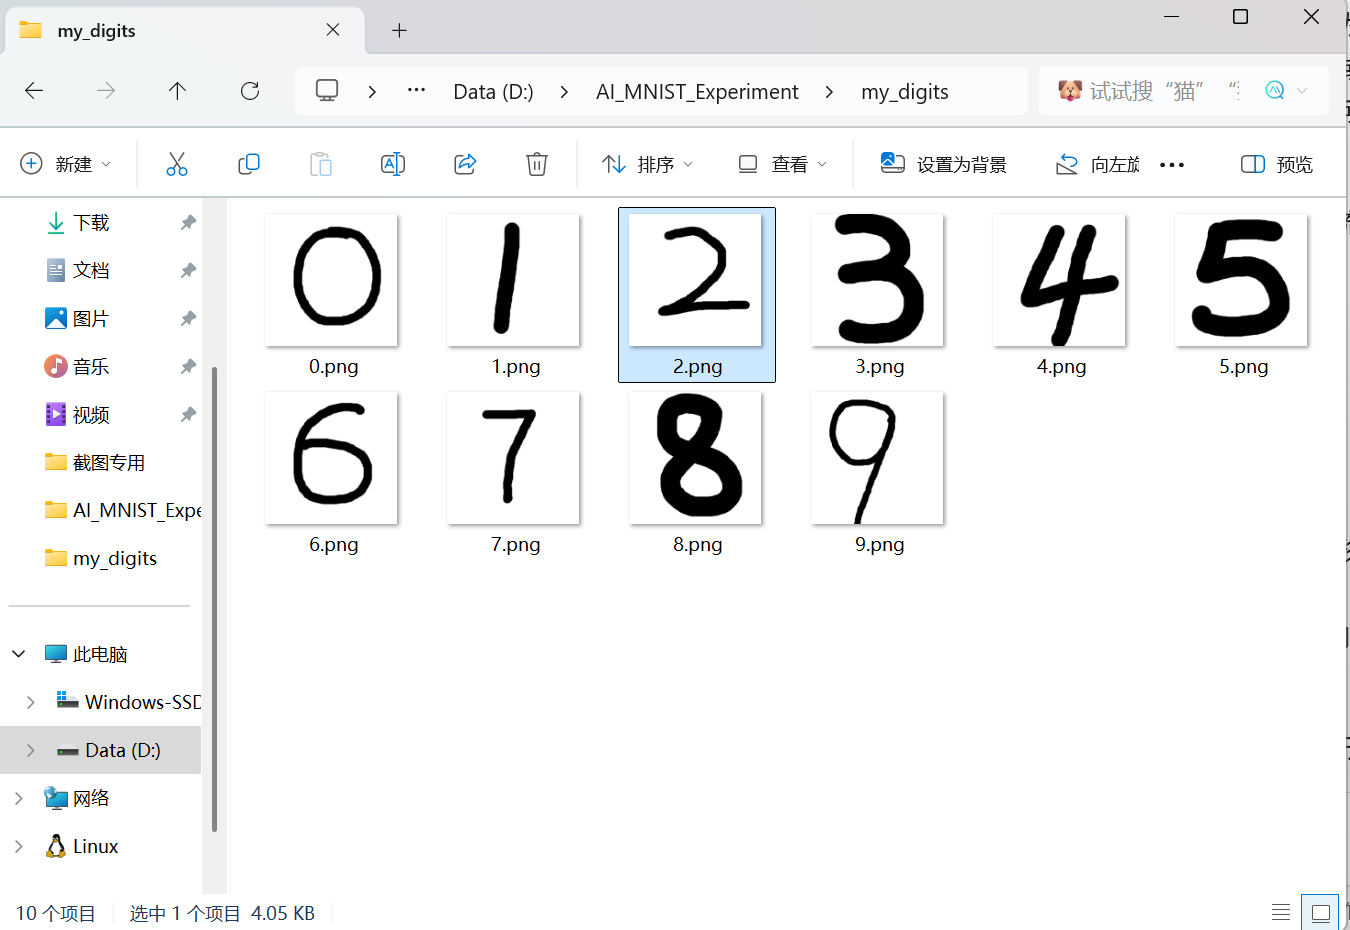Click the Copy icon in toolbar
The image size is (1350, 930).
[x=249, y=164]
